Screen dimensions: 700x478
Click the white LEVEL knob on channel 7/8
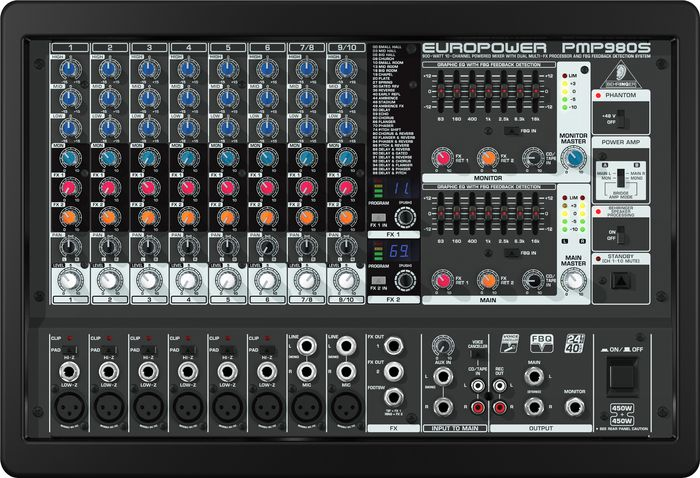click(306, 280)
